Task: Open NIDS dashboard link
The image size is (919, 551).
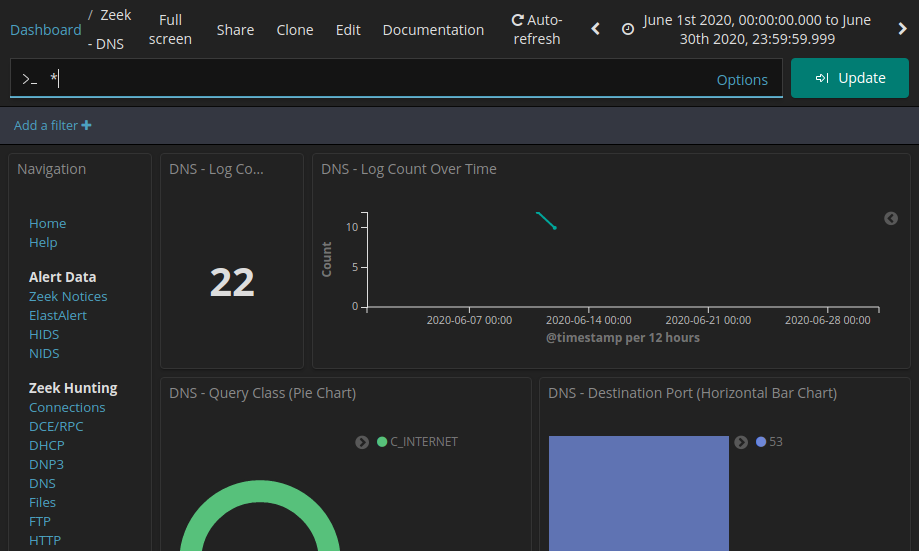Action: 44,353
